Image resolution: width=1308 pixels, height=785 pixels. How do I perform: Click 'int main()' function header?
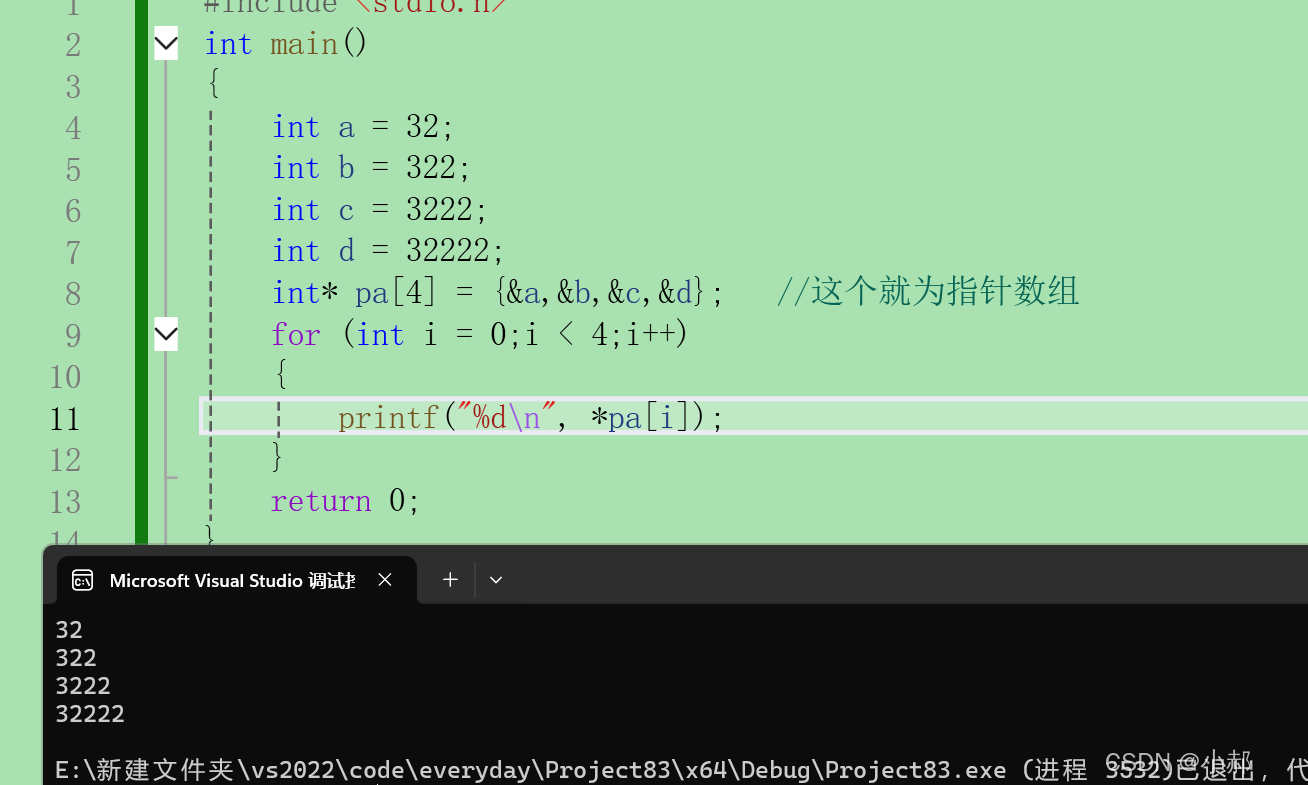coord(286,44)
